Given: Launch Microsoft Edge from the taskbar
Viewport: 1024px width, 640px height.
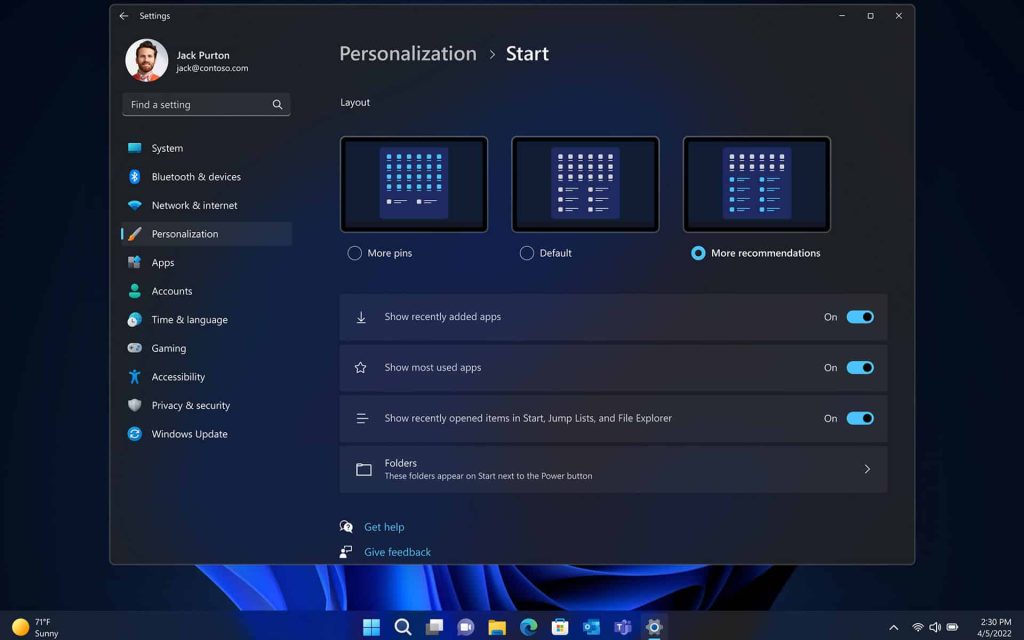Looking at the screenshot, I should pyautogui.click(x=527, y=627).
